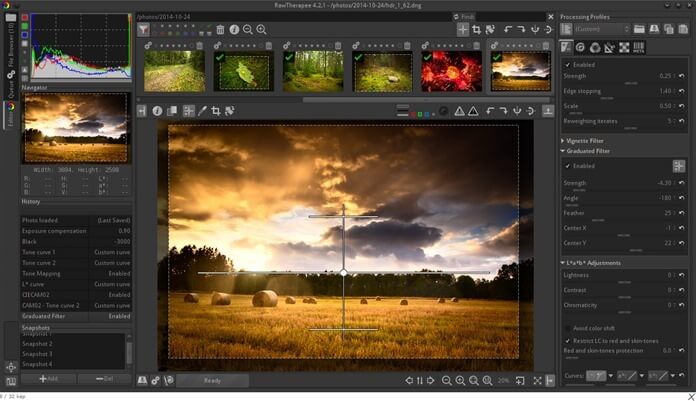This screenshot has width=696, height=401.
Task: Rotate image left in editor toolbar
Action: point(490,111)
